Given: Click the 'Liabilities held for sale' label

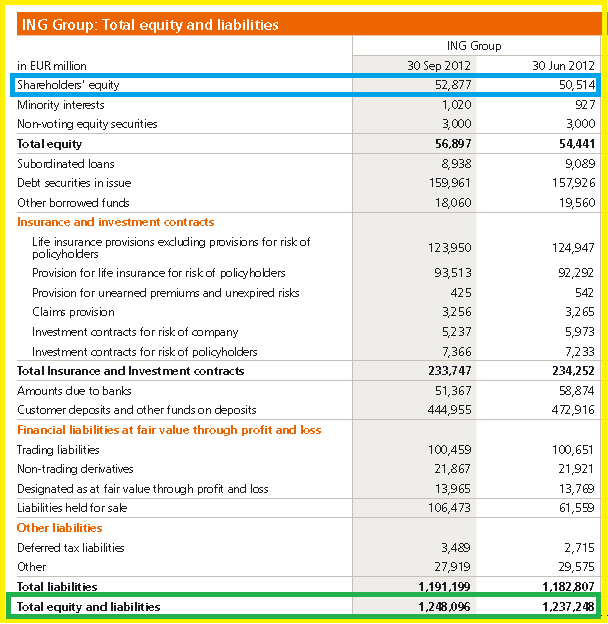Looking at the screenshot, I should 72,508.
